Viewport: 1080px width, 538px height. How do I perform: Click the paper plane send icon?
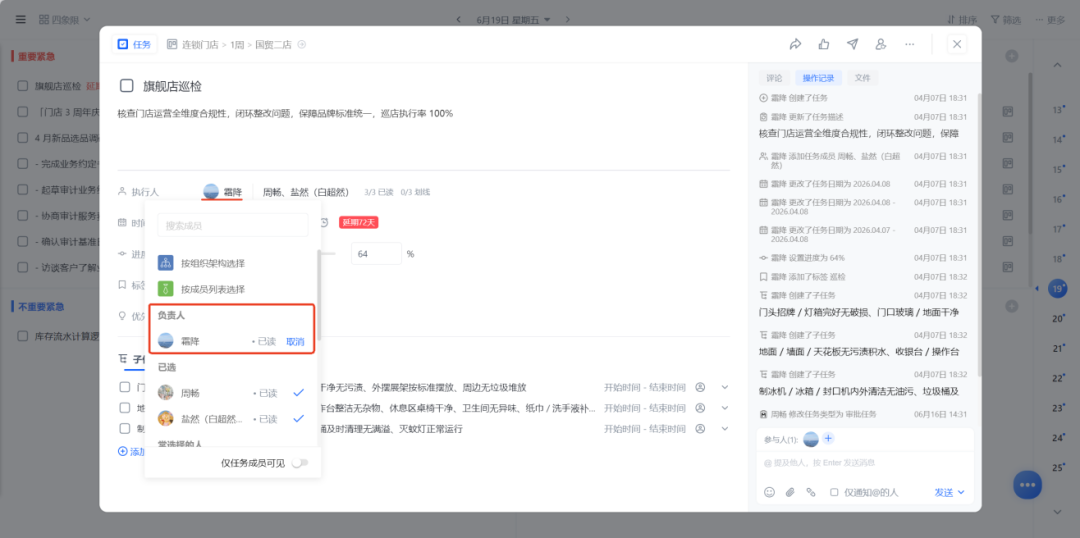(853, 44)
